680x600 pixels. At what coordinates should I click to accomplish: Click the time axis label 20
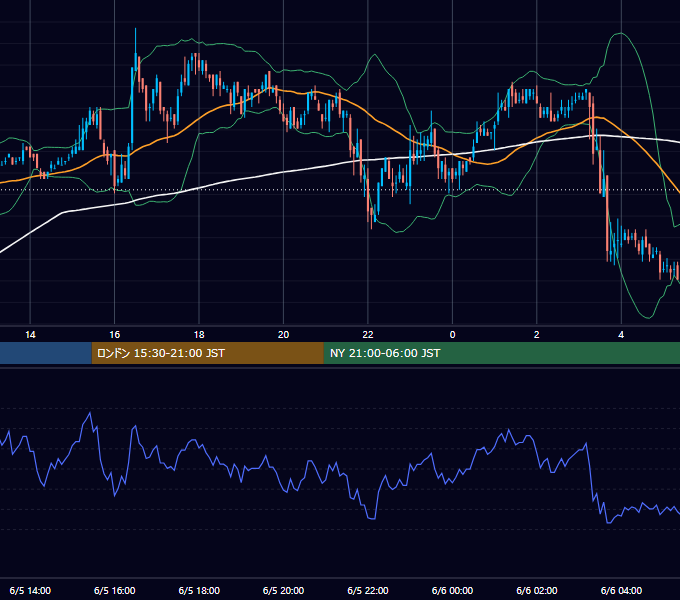pyautogui.click(x=283, y=335)
